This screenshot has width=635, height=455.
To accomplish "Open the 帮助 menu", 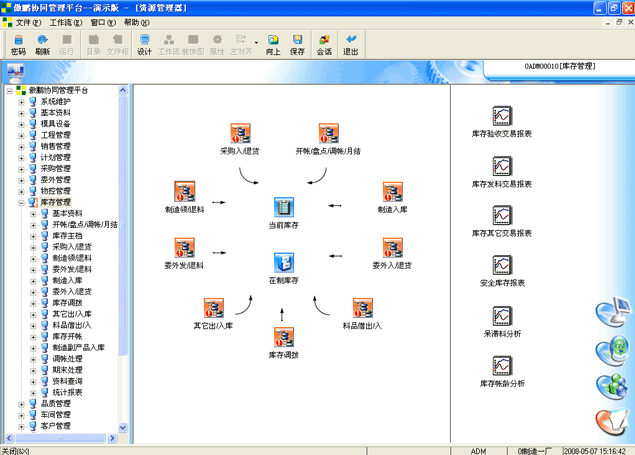I will click(x=136, y=22).
